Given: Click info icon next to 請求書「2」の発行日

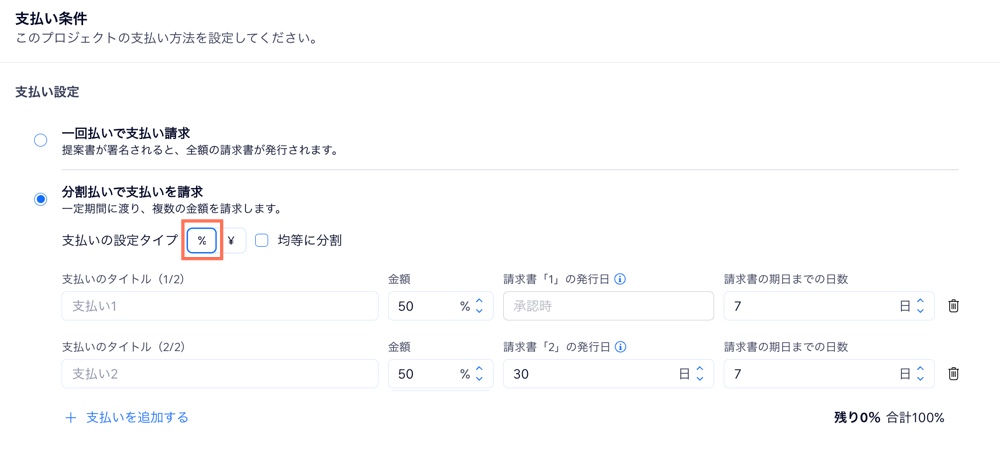Looking at the screenshot, I should 620,348.
